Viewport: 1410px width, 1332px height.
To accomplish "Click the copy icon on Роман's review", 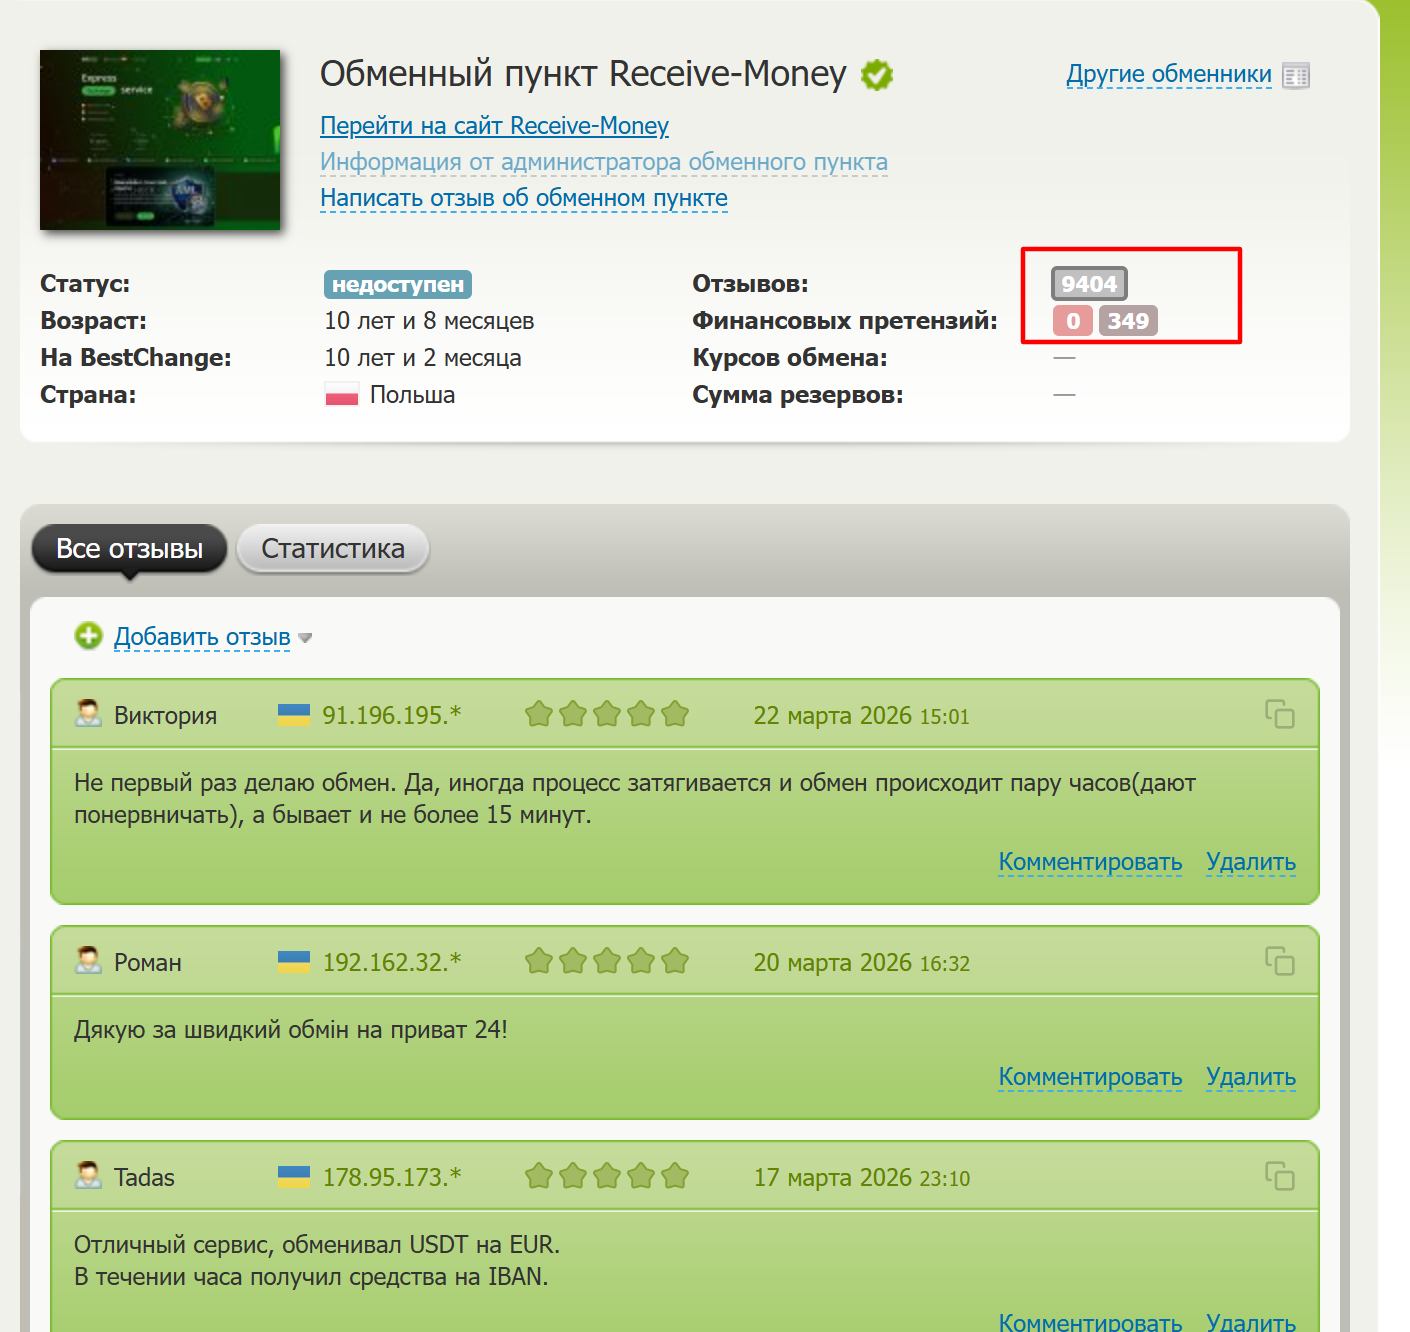I will (x=1279, y=961).
